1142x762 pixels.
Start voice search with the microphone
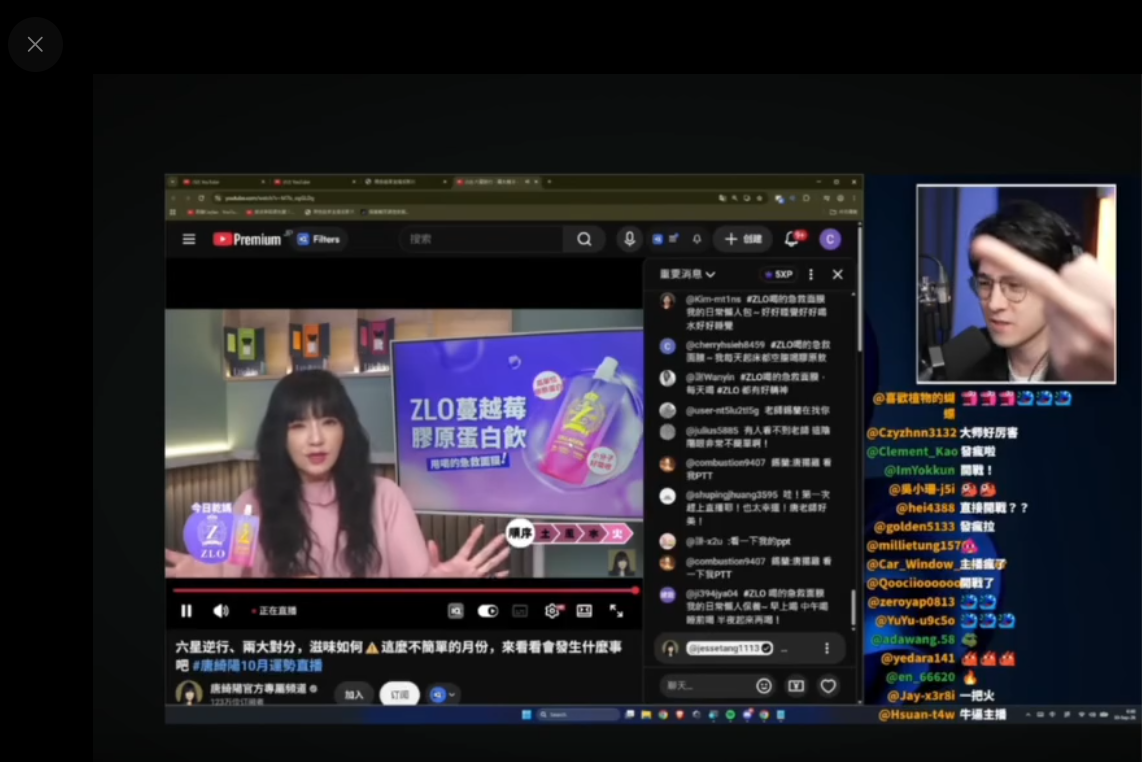click(629, 239)
